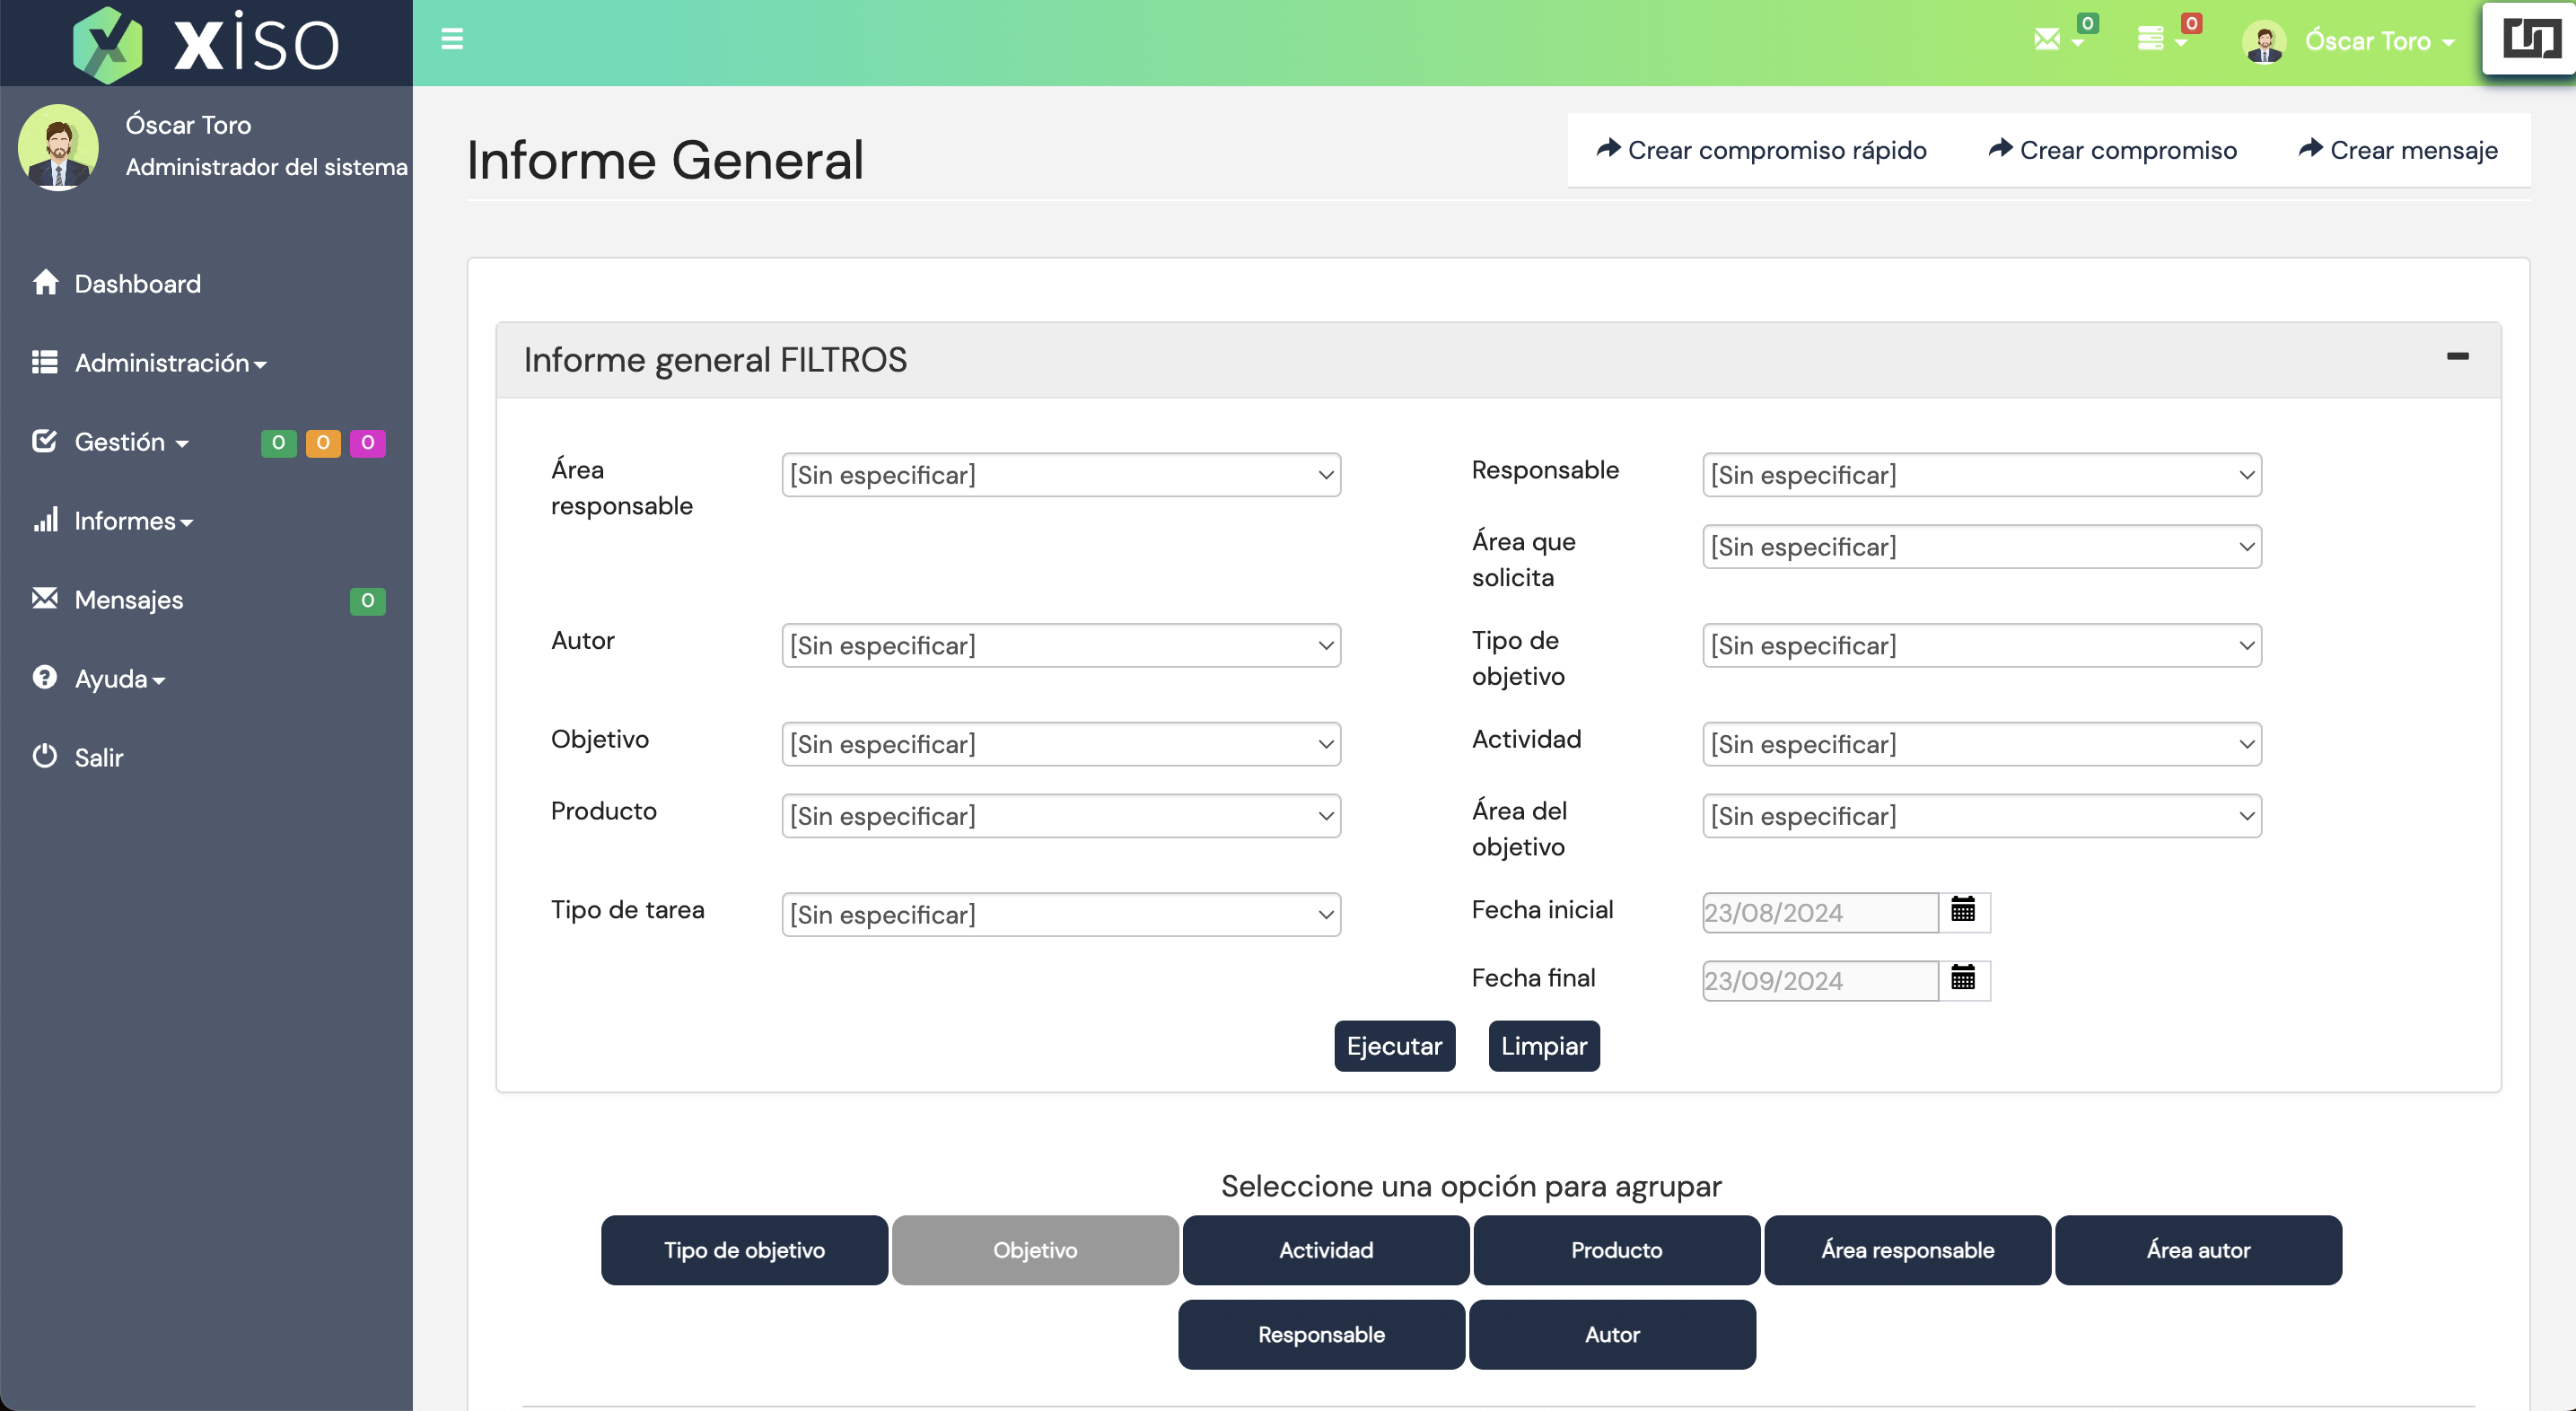Click the Crear compromiso rápido link
Image resolution: width=2576 pixels, height=1411 pixels.
(1762, 150)
